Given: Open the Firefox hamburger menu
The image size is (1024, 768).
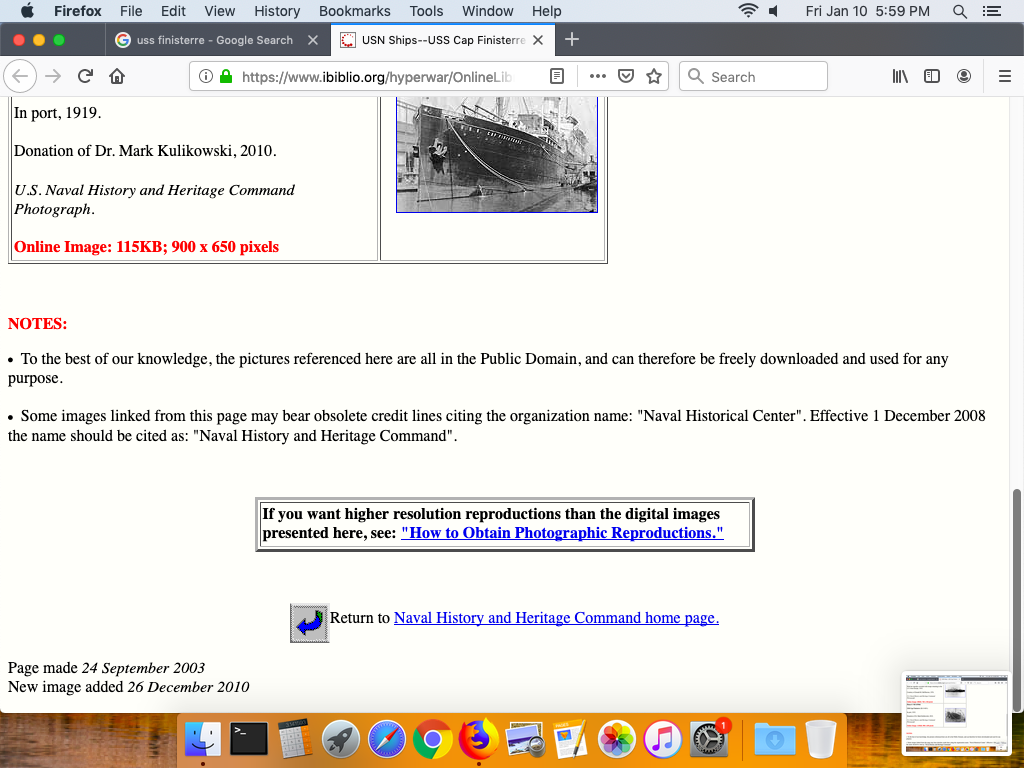Looking at the screenshot, I should pyautogui.click(x=1005, y=77).
